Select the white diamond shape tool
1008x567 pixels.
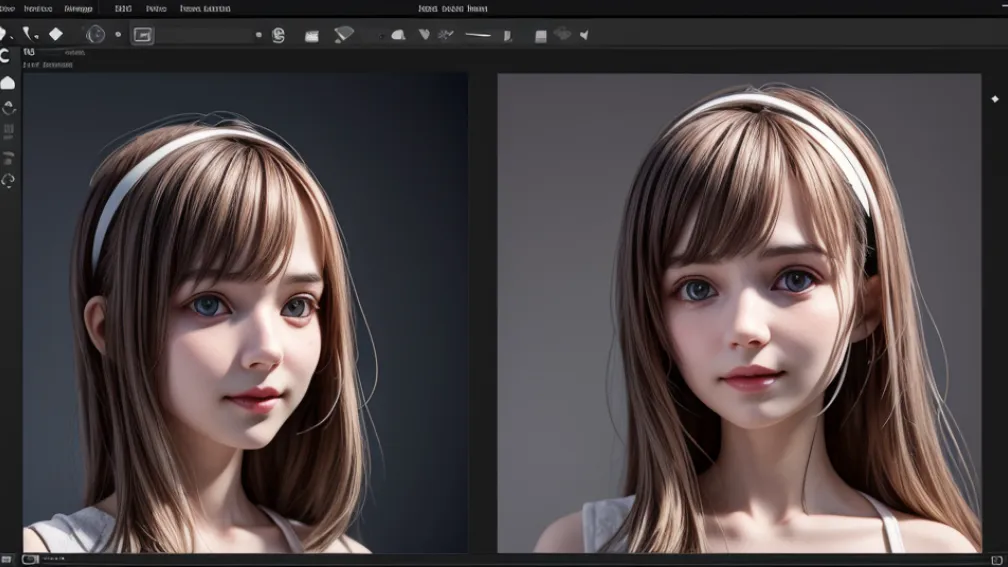(56, 34)
